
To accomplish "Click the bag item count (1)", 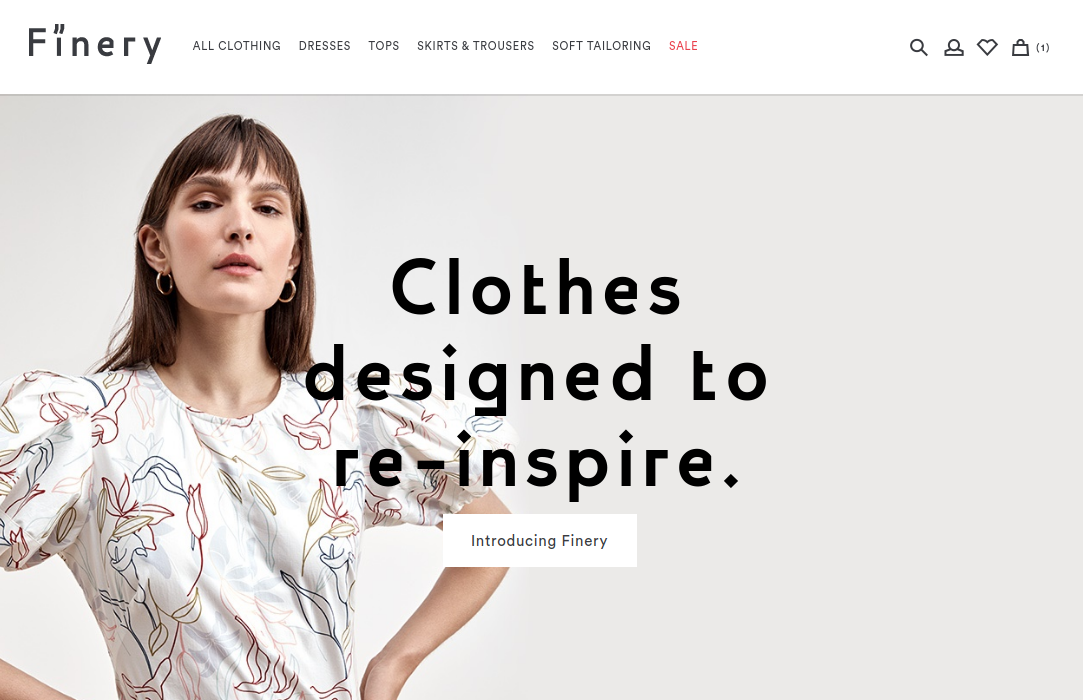I will click(1042, 48).
